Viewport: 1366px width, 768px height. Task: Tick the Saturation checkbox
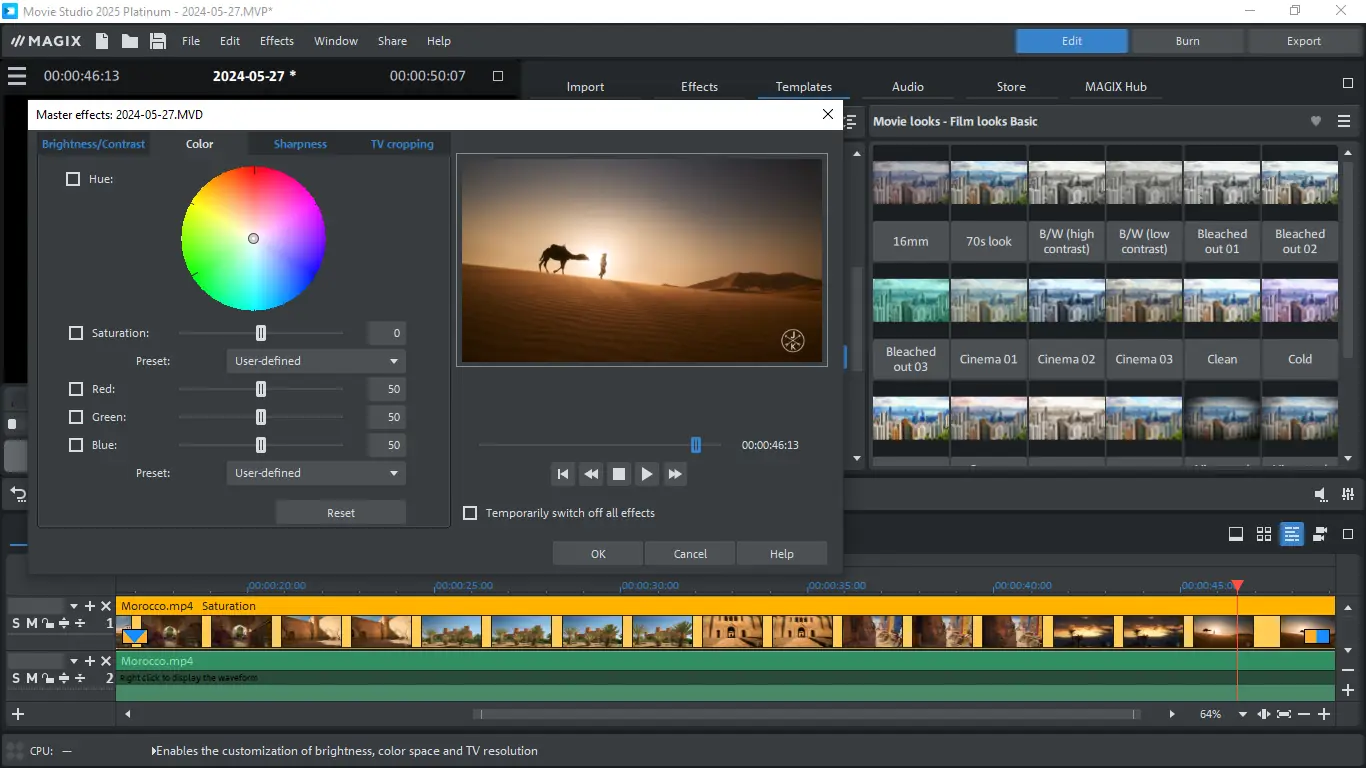pyautogui.click(x=76, y=333)
